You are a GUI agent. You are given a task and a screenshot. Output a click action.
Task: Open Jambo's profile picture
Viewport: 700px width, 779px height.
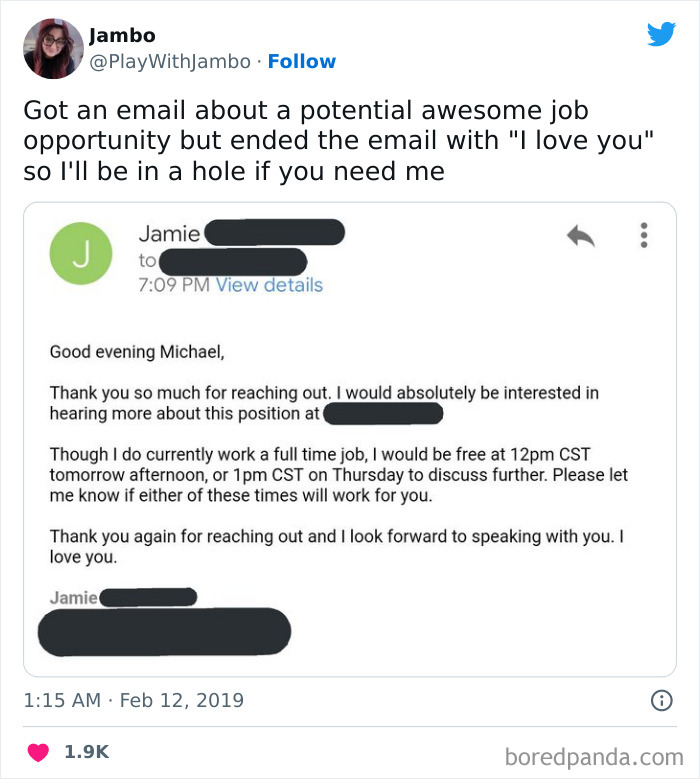click(x=52, y=48)
